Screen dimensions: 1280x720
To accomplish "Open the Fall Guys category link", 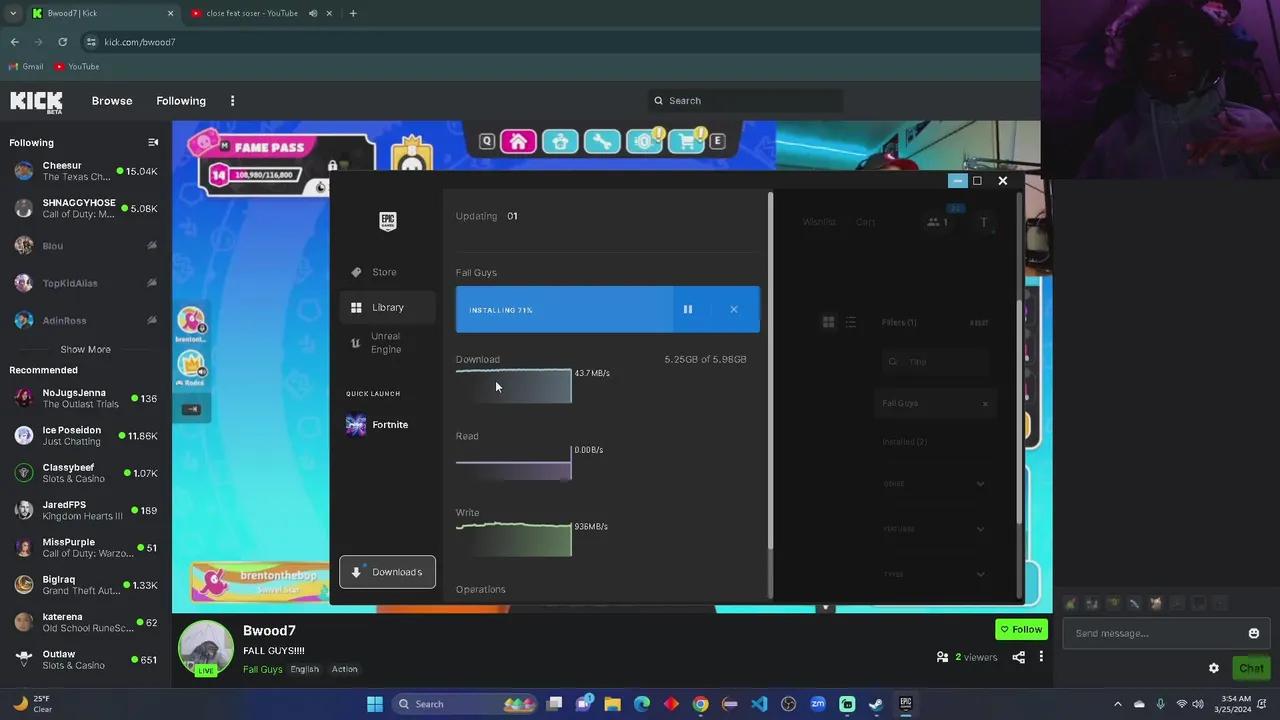I will tap(262, 669).
